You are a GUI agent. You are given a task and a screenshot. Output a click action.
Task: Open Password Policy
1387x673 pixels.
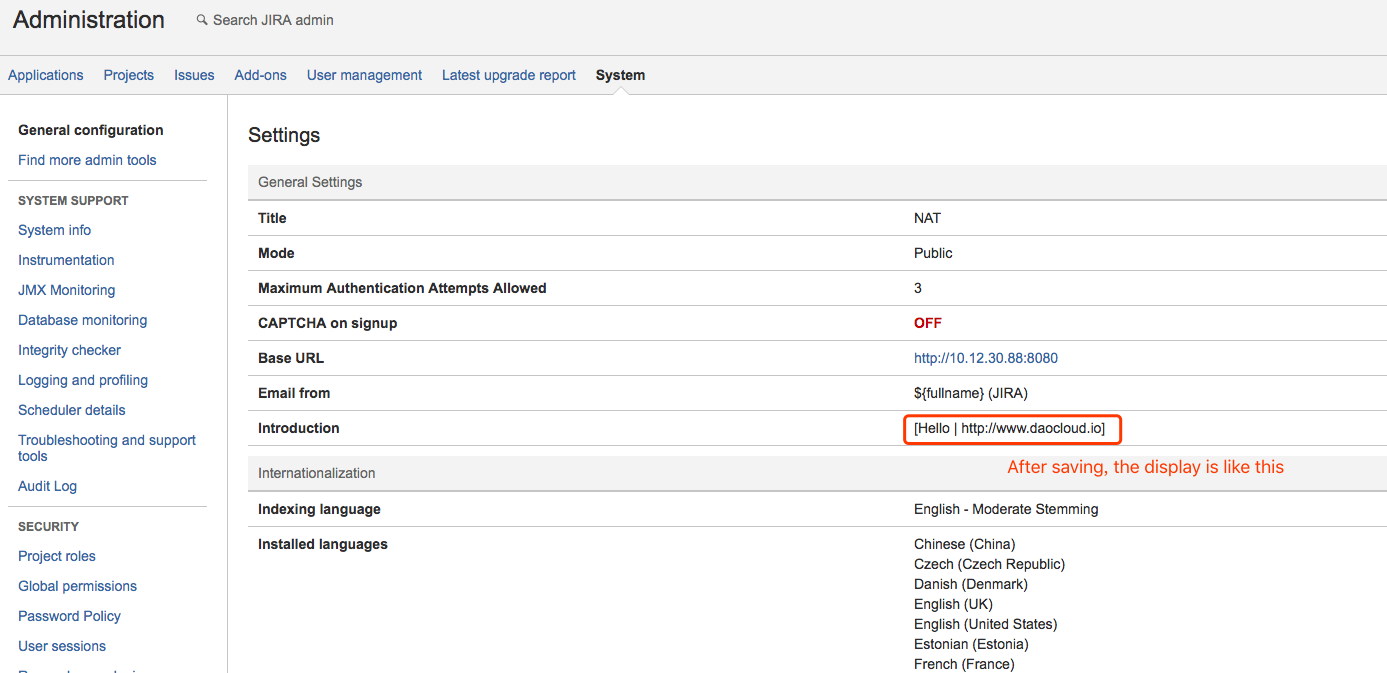[69, 616]
